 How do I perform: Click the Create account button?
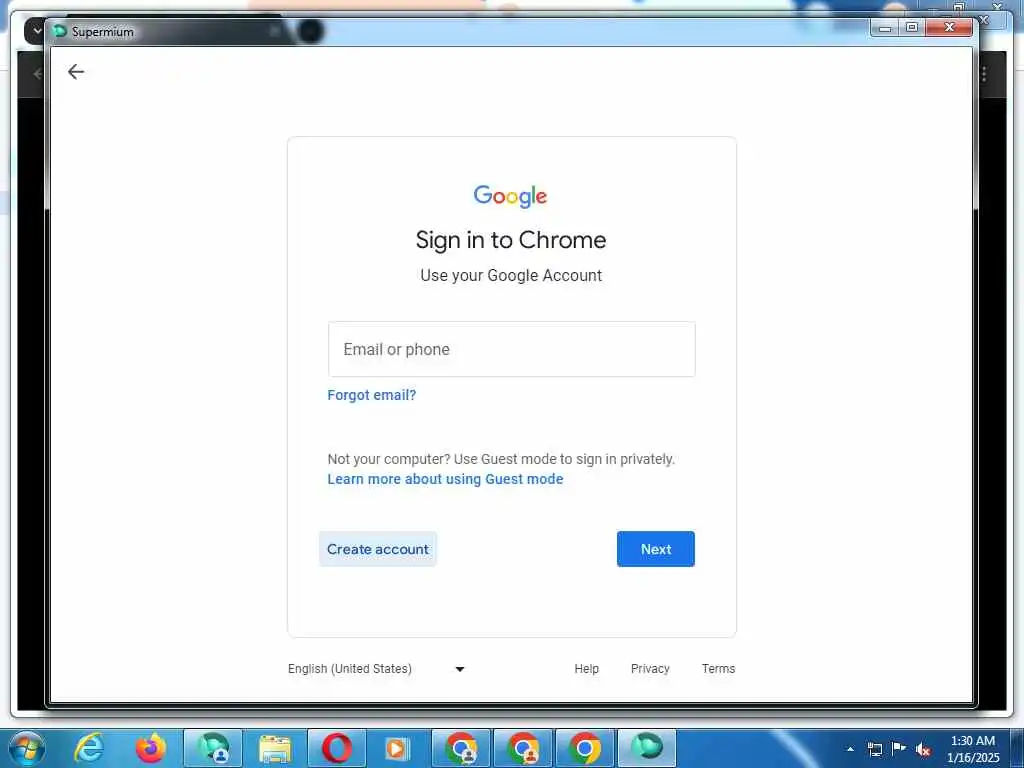pyautogui.click(x=377, y=549)
